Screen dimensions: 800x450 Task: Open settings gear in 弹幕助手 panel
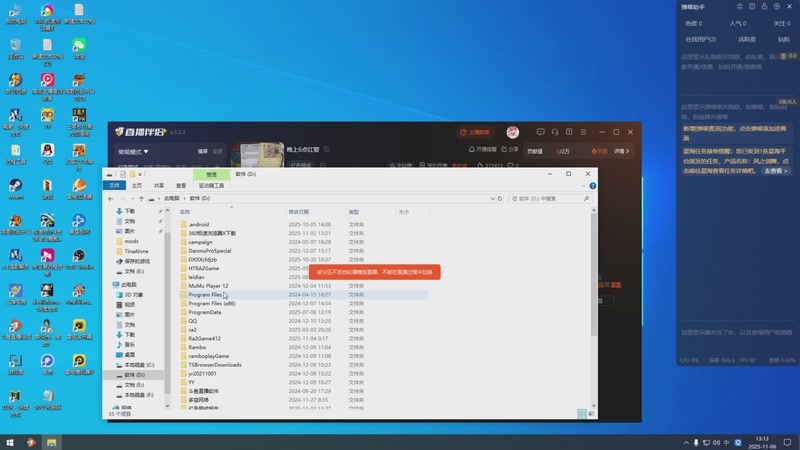[x=777, y=7]
